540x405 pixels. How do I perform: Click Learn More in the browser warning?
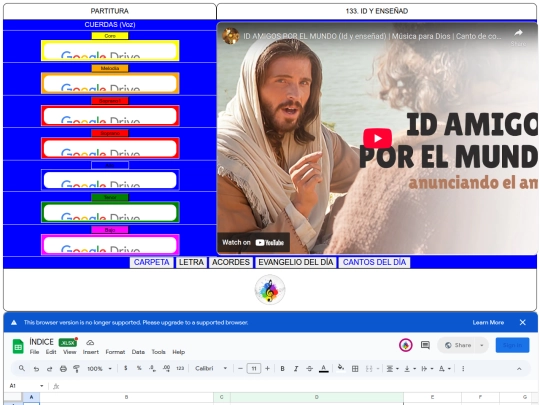click(488, 322)
